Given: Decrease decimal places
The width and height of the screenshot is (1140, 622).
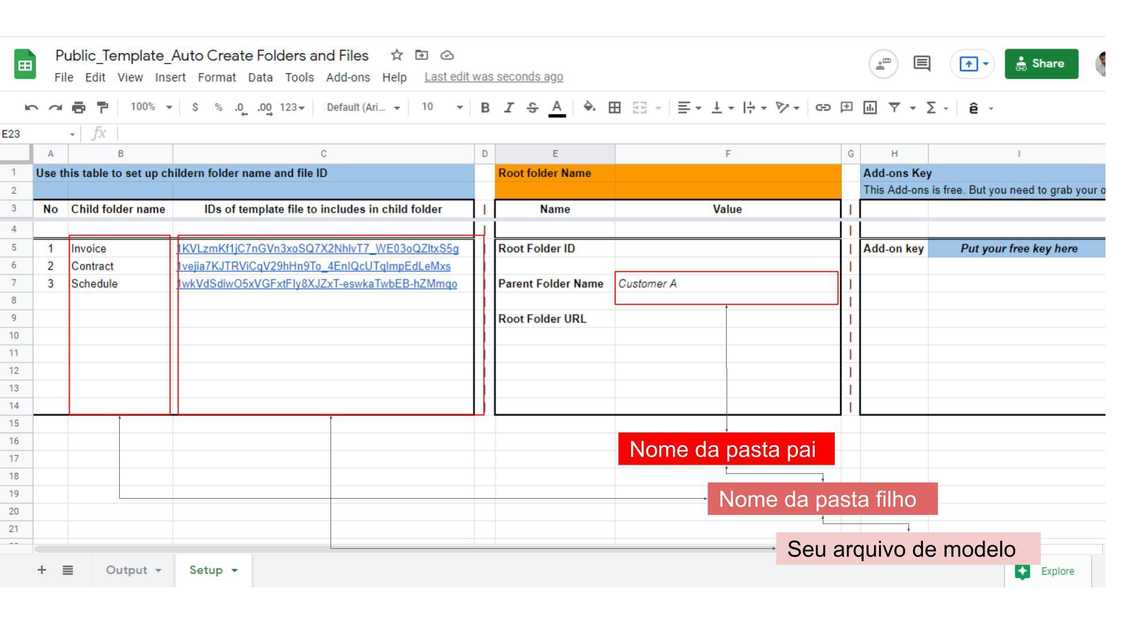Looking at the screenshot, I should point(240,108).
